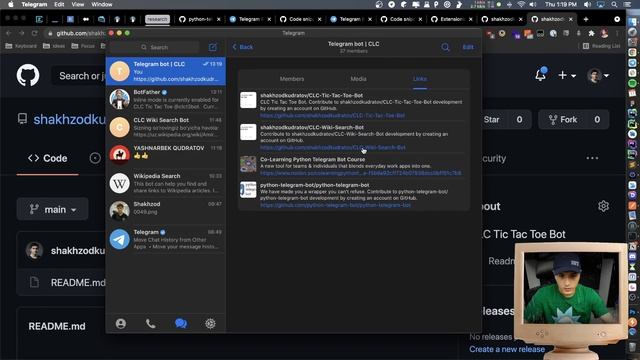Open Telegram bot | CLC chat
This screenshot has width=640, height=360.
point(166,71)
